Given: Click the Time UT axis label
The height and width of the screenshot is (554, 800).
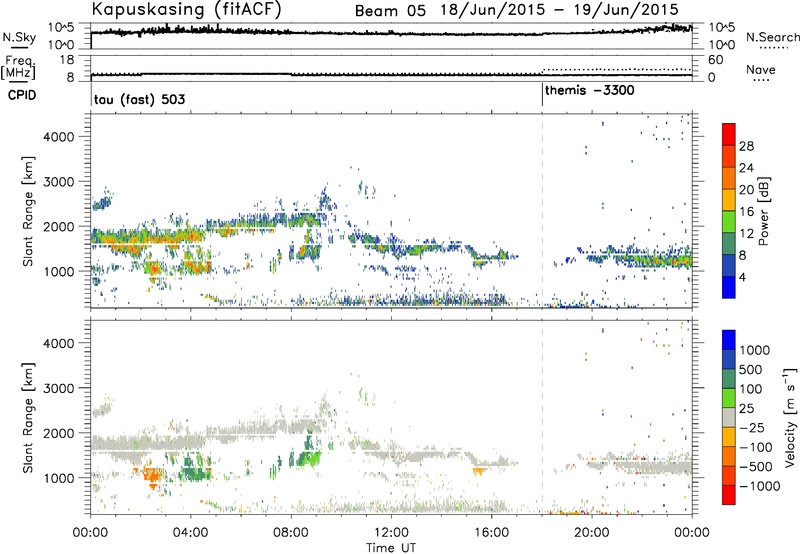Looking at the screenshot, I should pyautogui.click(x=391, y=548).
